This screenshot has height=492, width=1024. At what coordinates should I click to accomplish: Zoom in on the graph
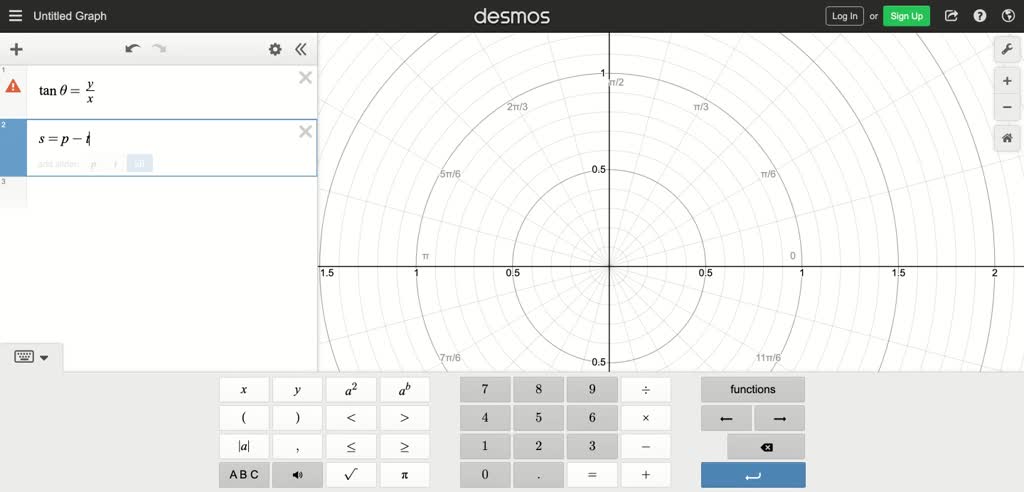1007,81
